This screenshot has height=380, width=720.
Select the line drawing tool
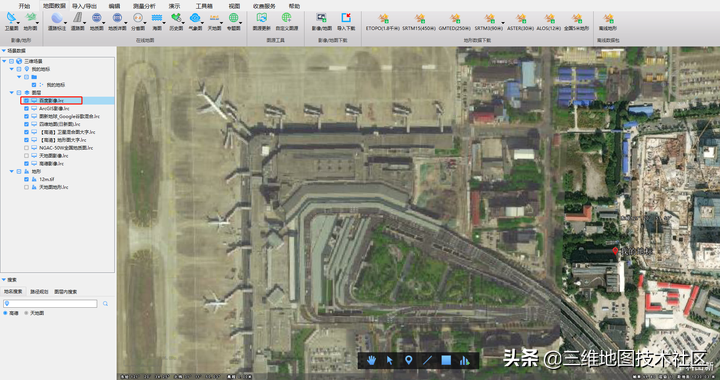[427, 360]
